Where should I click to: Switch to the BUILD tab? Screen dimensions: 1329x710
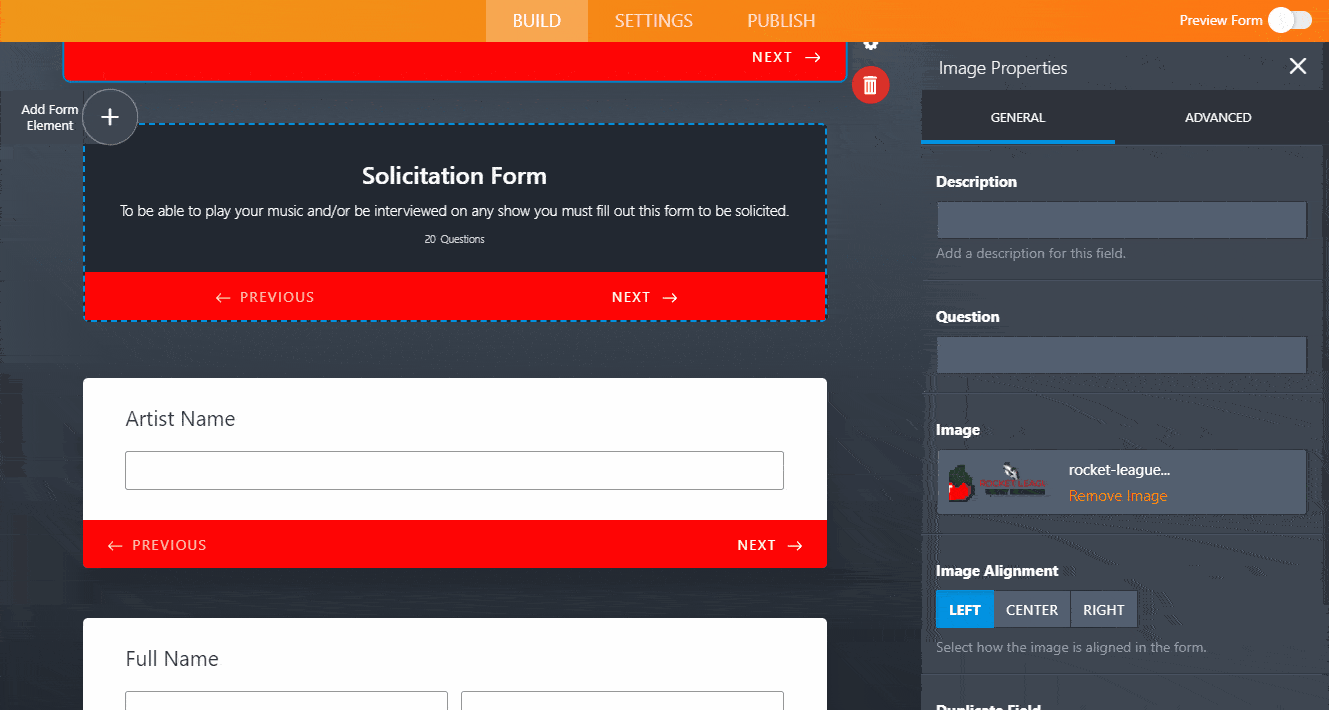[537, 21]
